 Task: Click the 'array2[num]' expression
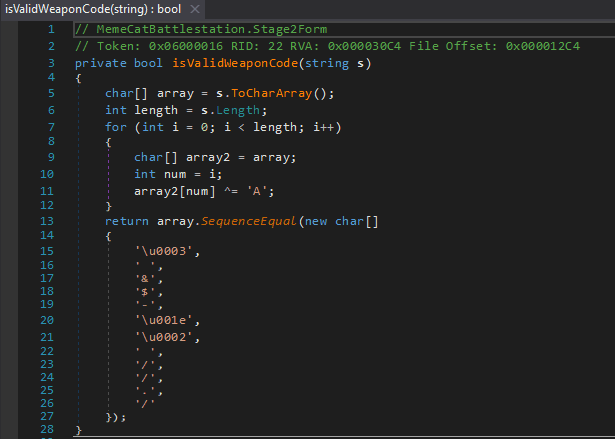tap(175, 191)
